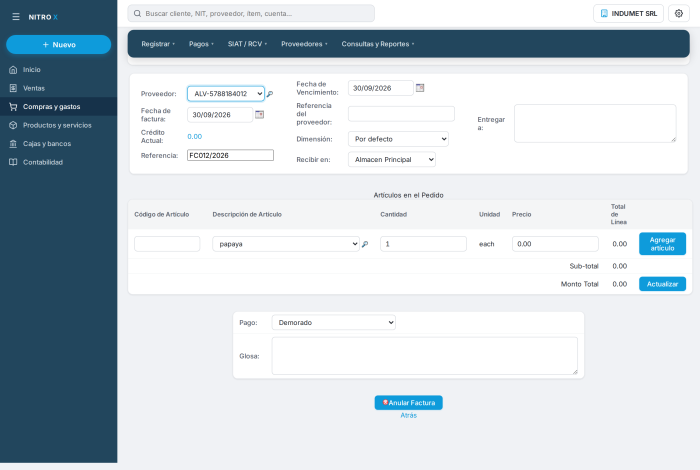Click the Inicio home icon

tap(13, 70)
